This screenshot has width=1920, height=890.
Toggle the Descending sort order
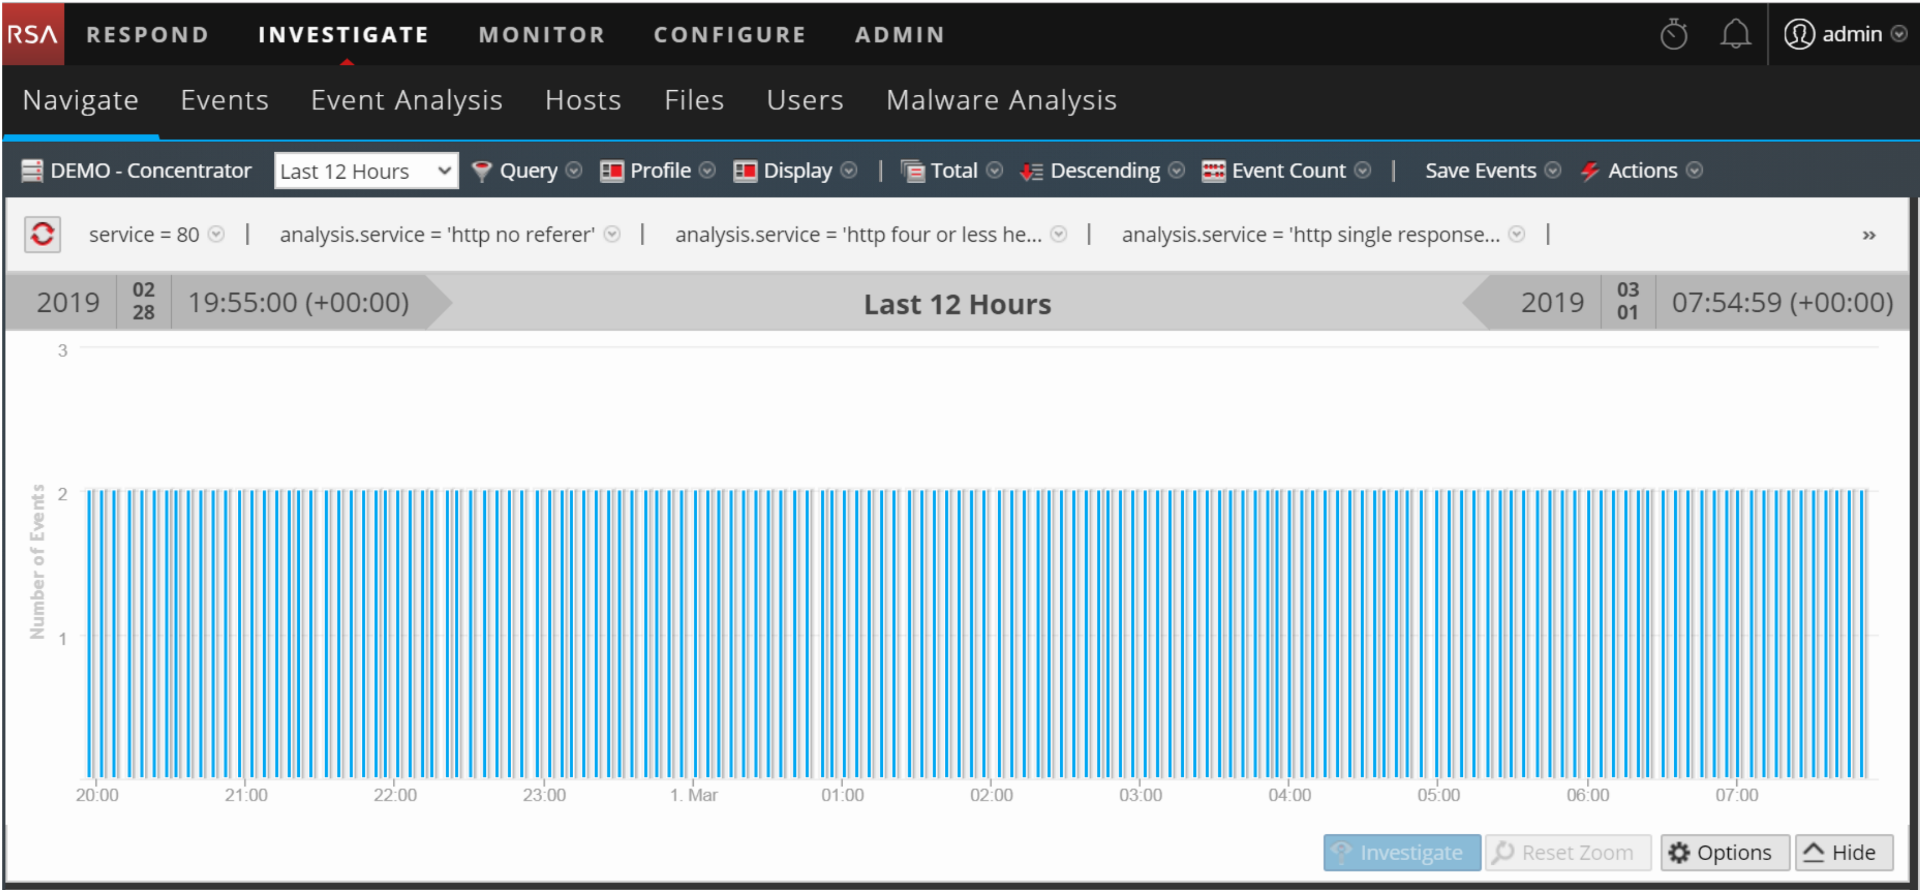tap(1102, 171)
